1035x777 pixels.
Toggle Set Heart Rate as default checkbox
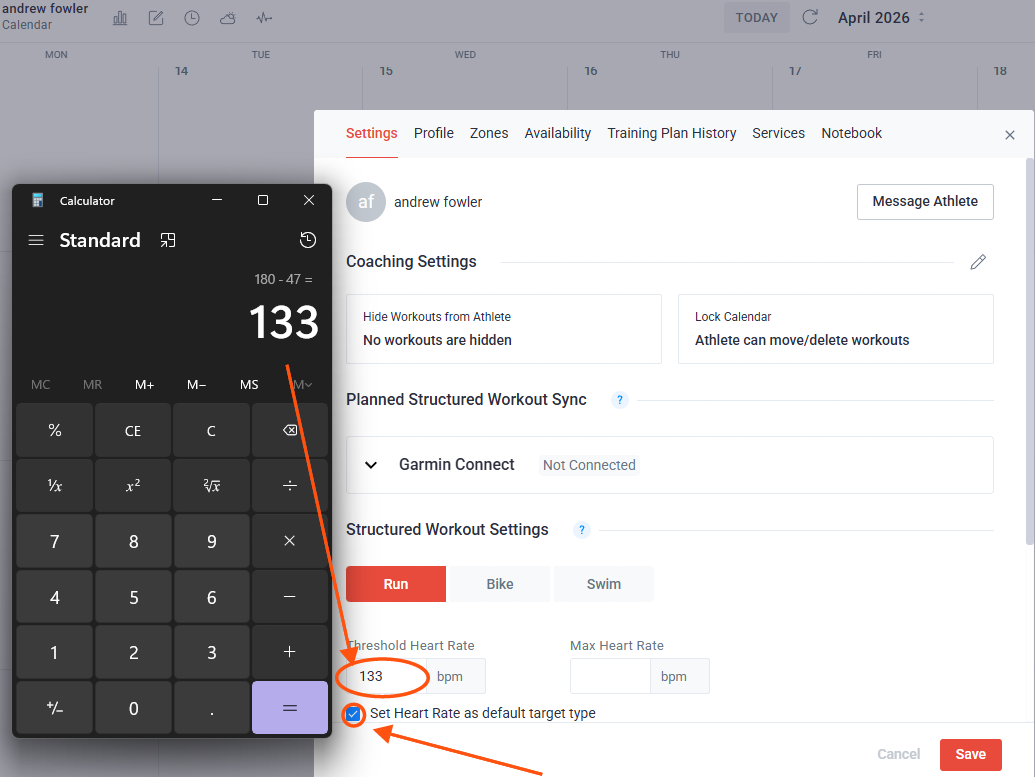[x=353, y=714]
